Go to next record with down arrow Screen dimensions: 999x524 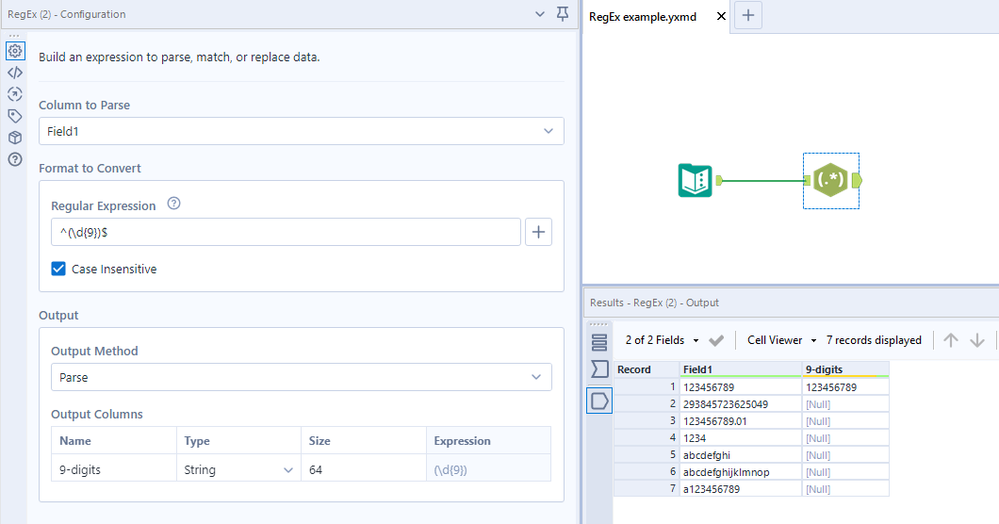pos(977,340)
